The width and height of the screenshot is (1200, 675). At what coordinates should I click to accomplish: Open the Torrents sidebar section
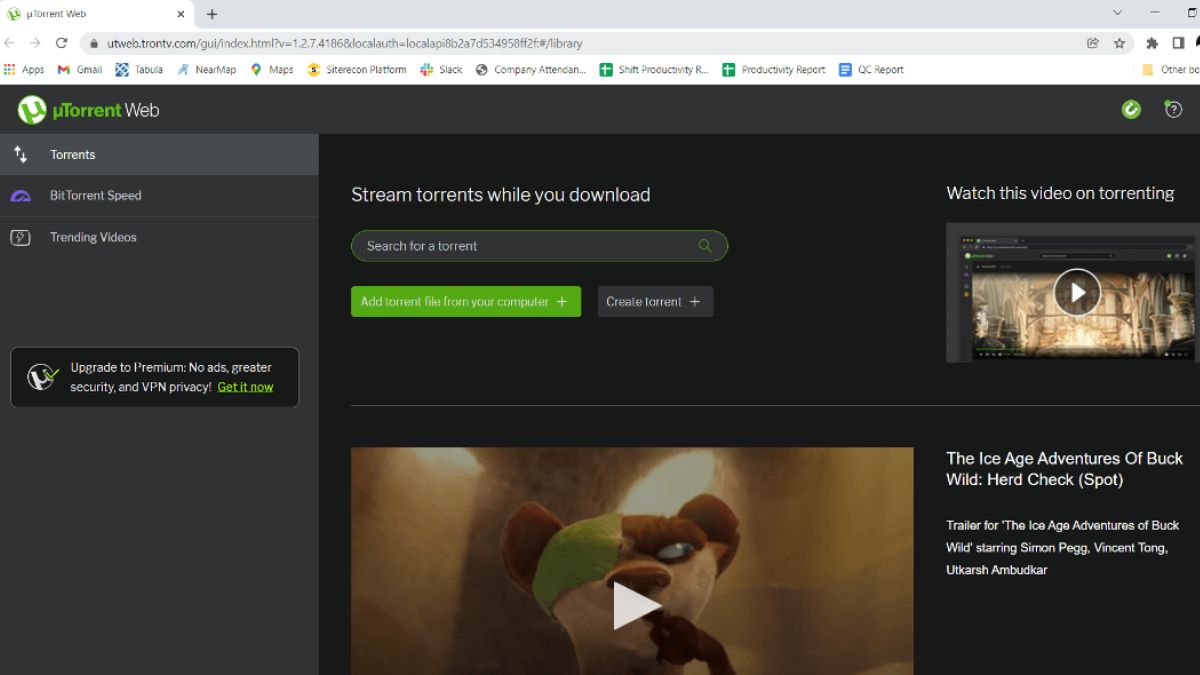[72, 154]
